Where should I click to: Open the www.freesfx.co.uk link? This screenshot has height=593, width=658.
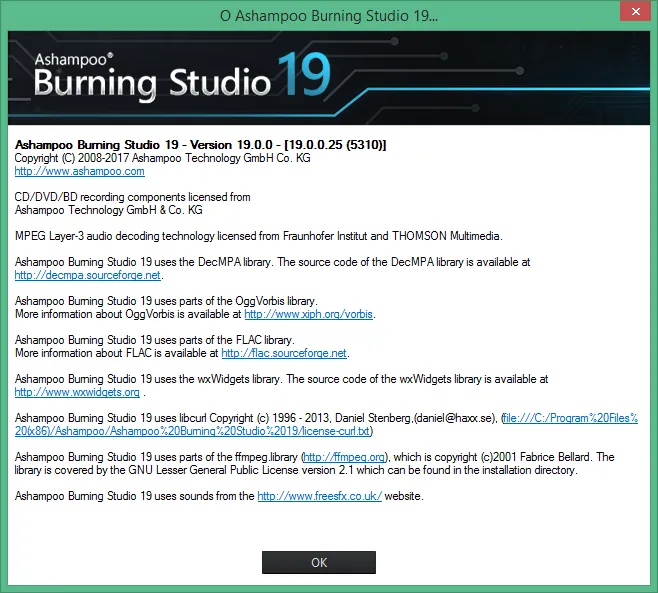coord(320,496)
